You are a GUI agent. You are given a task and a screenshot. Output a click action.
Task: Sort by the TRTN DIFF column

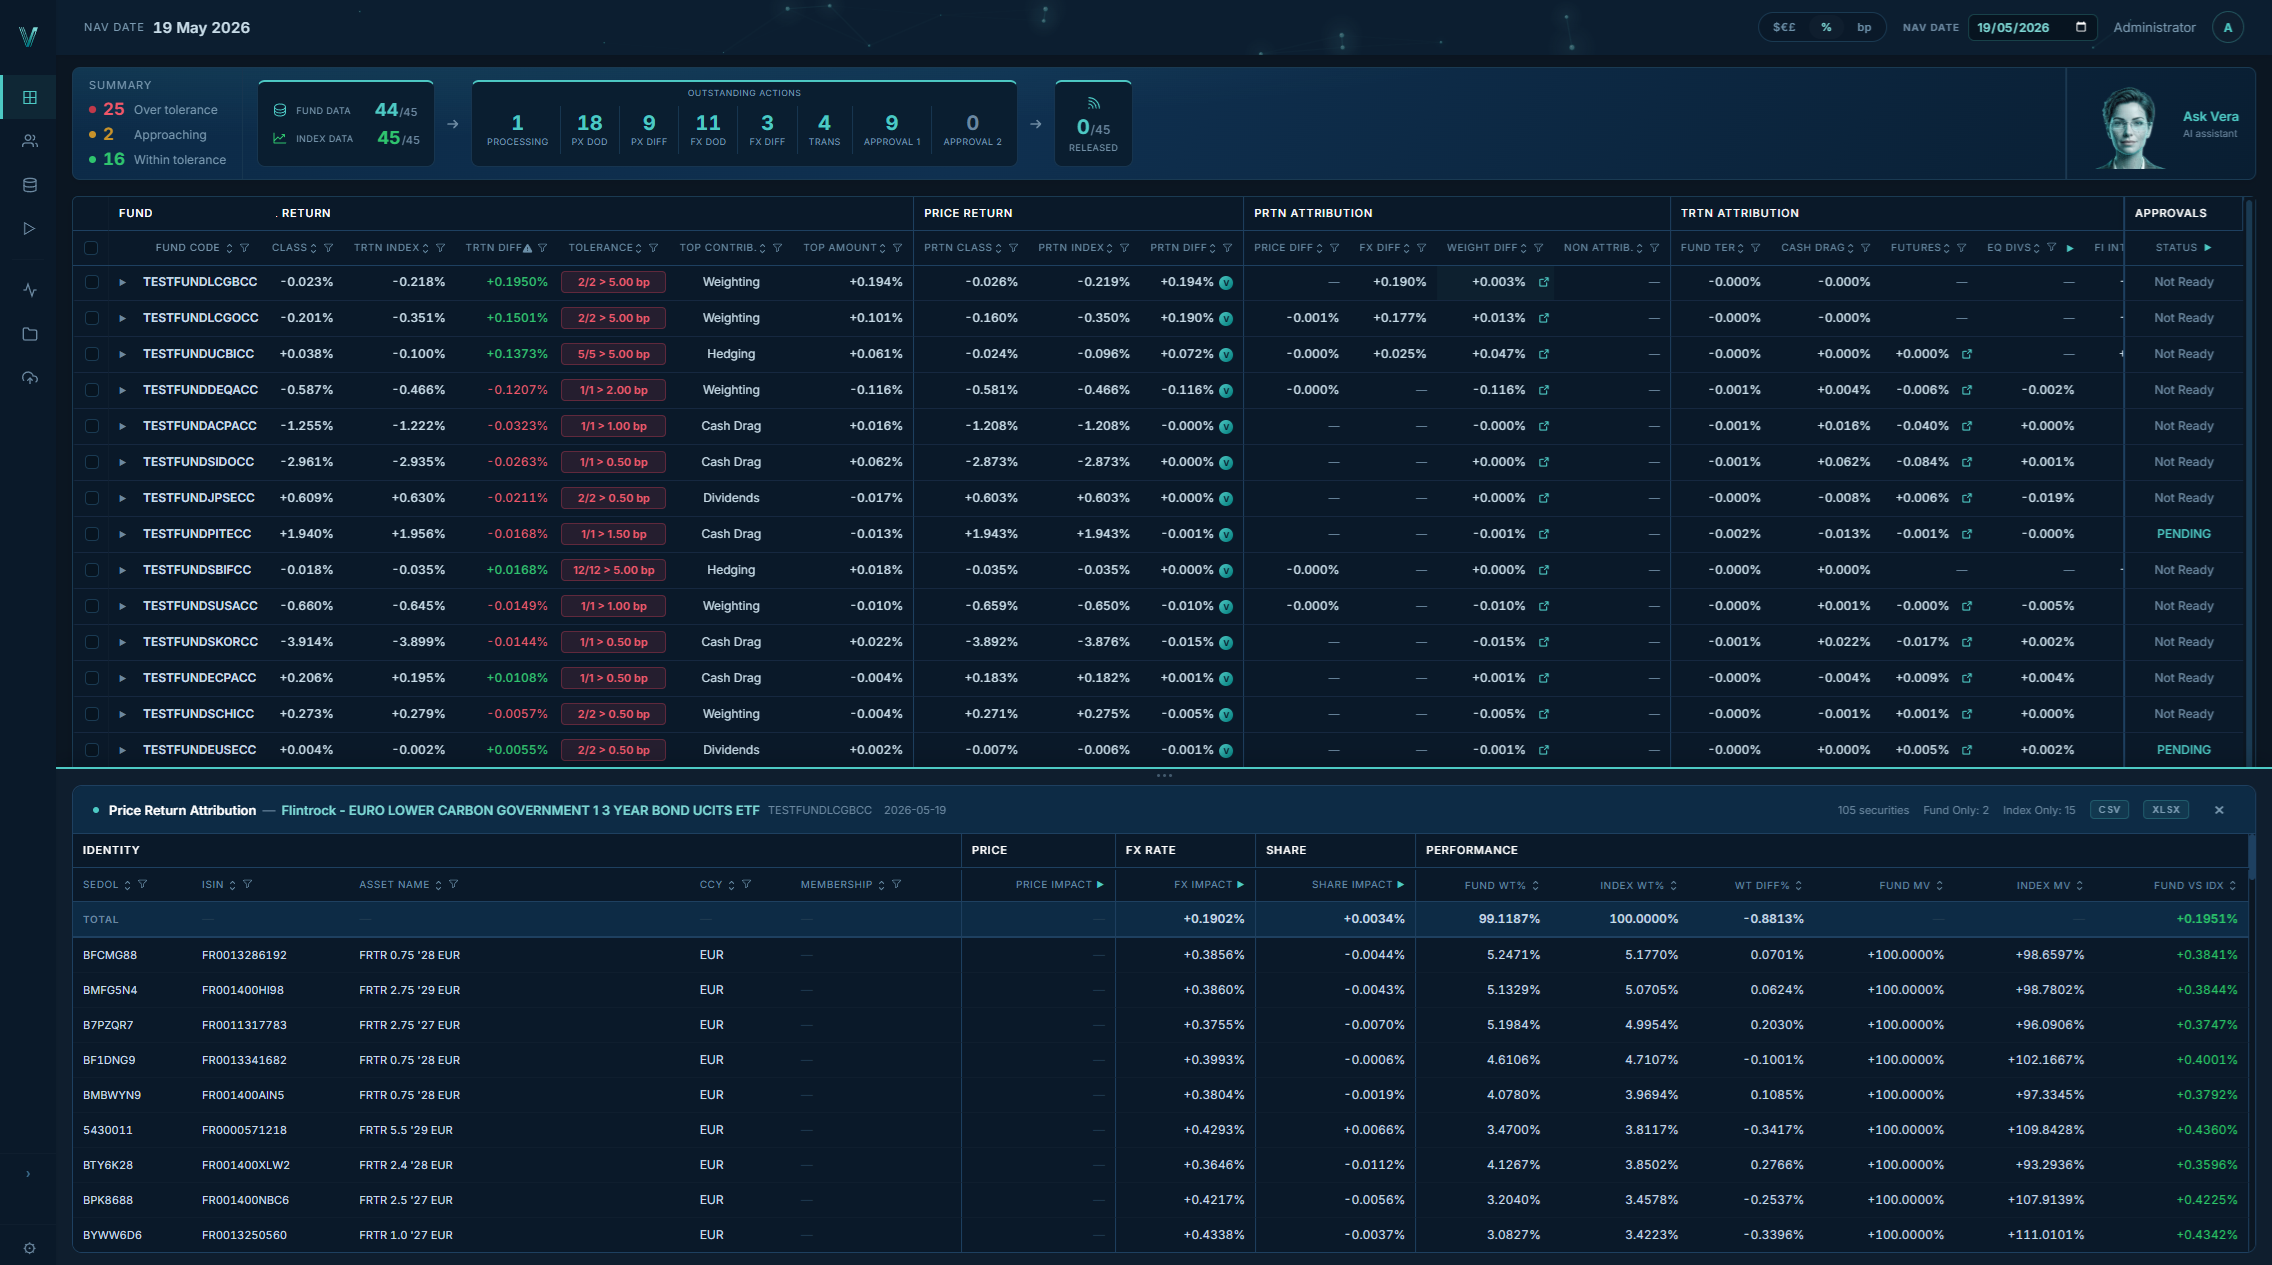tap(499, 248)
